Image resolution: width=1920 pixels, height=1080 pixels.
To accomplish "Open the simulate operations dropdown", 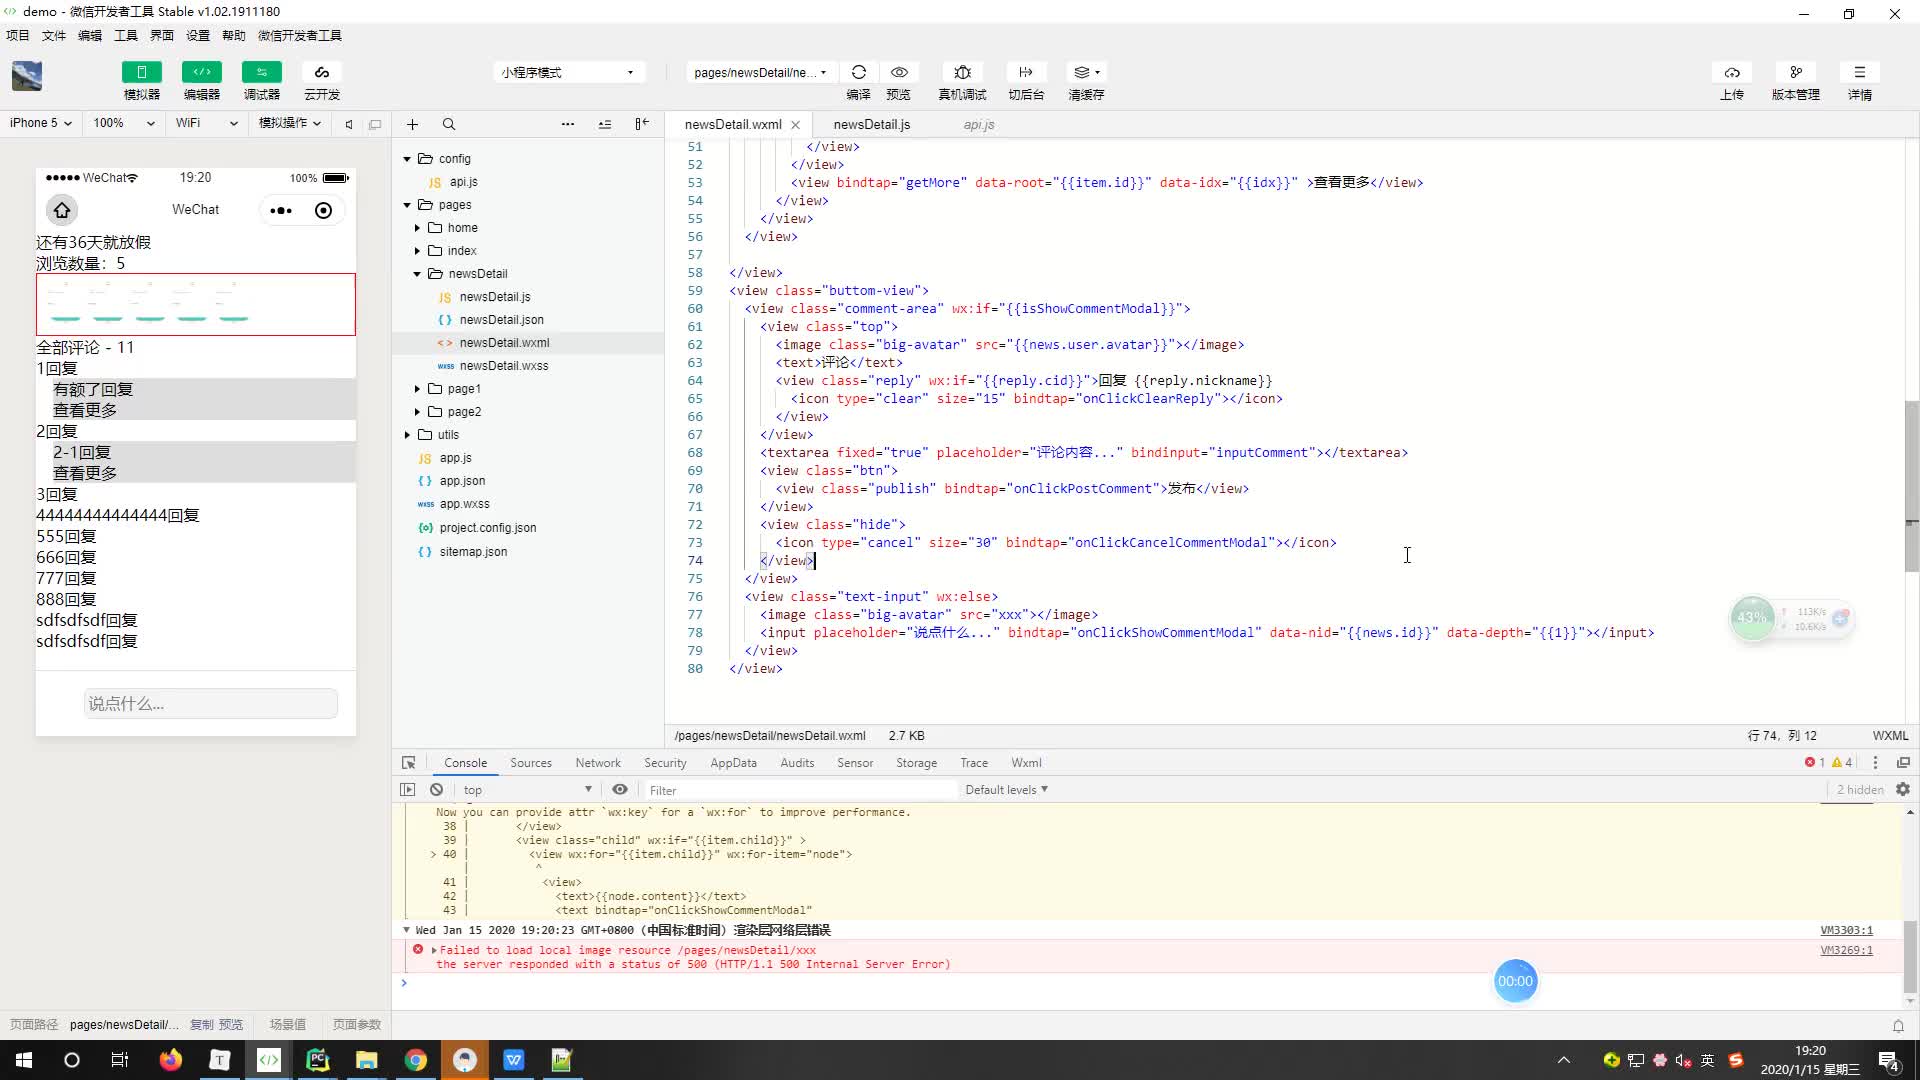I will coord(290,123).
